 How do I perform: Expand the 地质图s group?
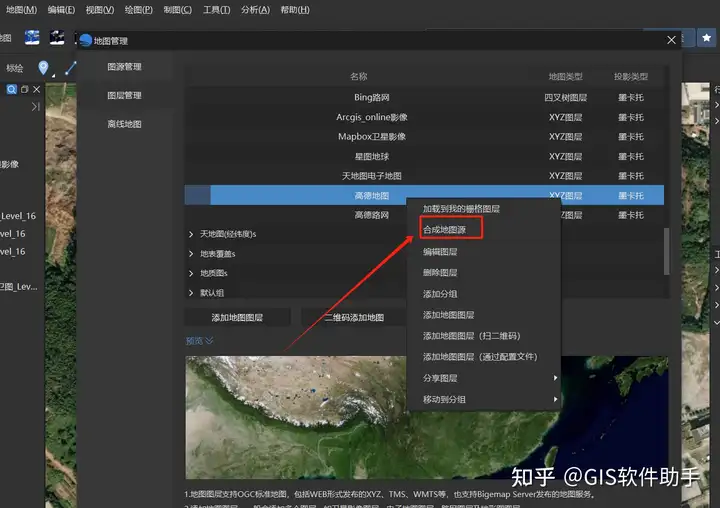click(x=191, y=273)
